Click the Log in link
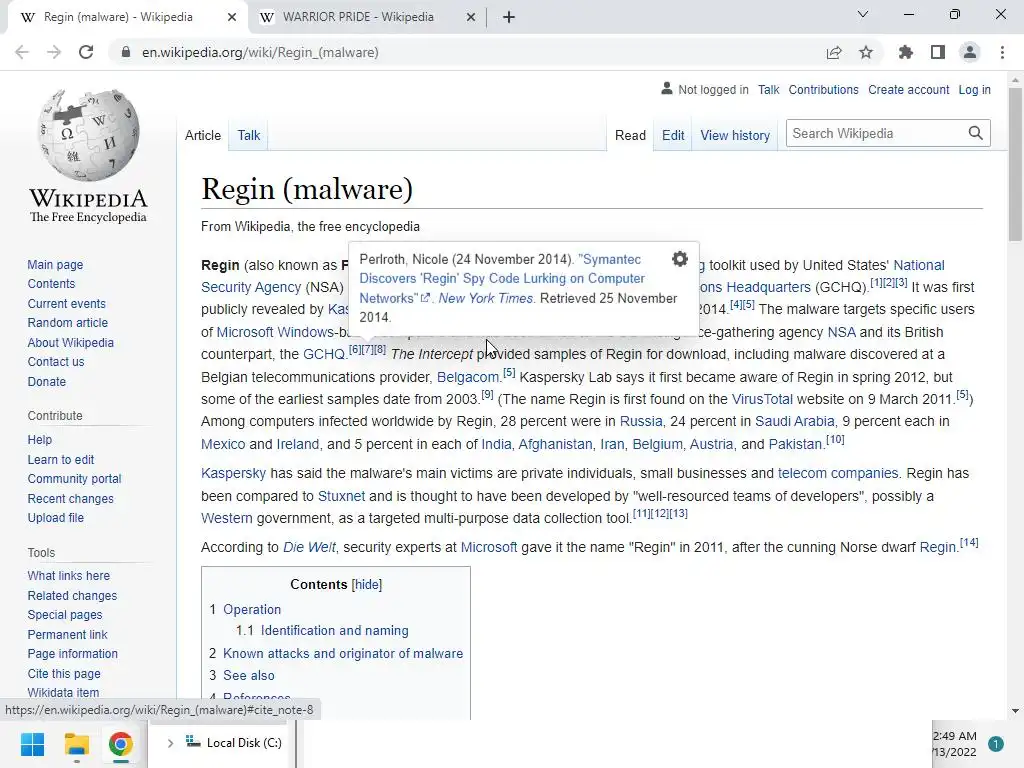Screen dimensions: 1024x768 (x=974, y=89)
